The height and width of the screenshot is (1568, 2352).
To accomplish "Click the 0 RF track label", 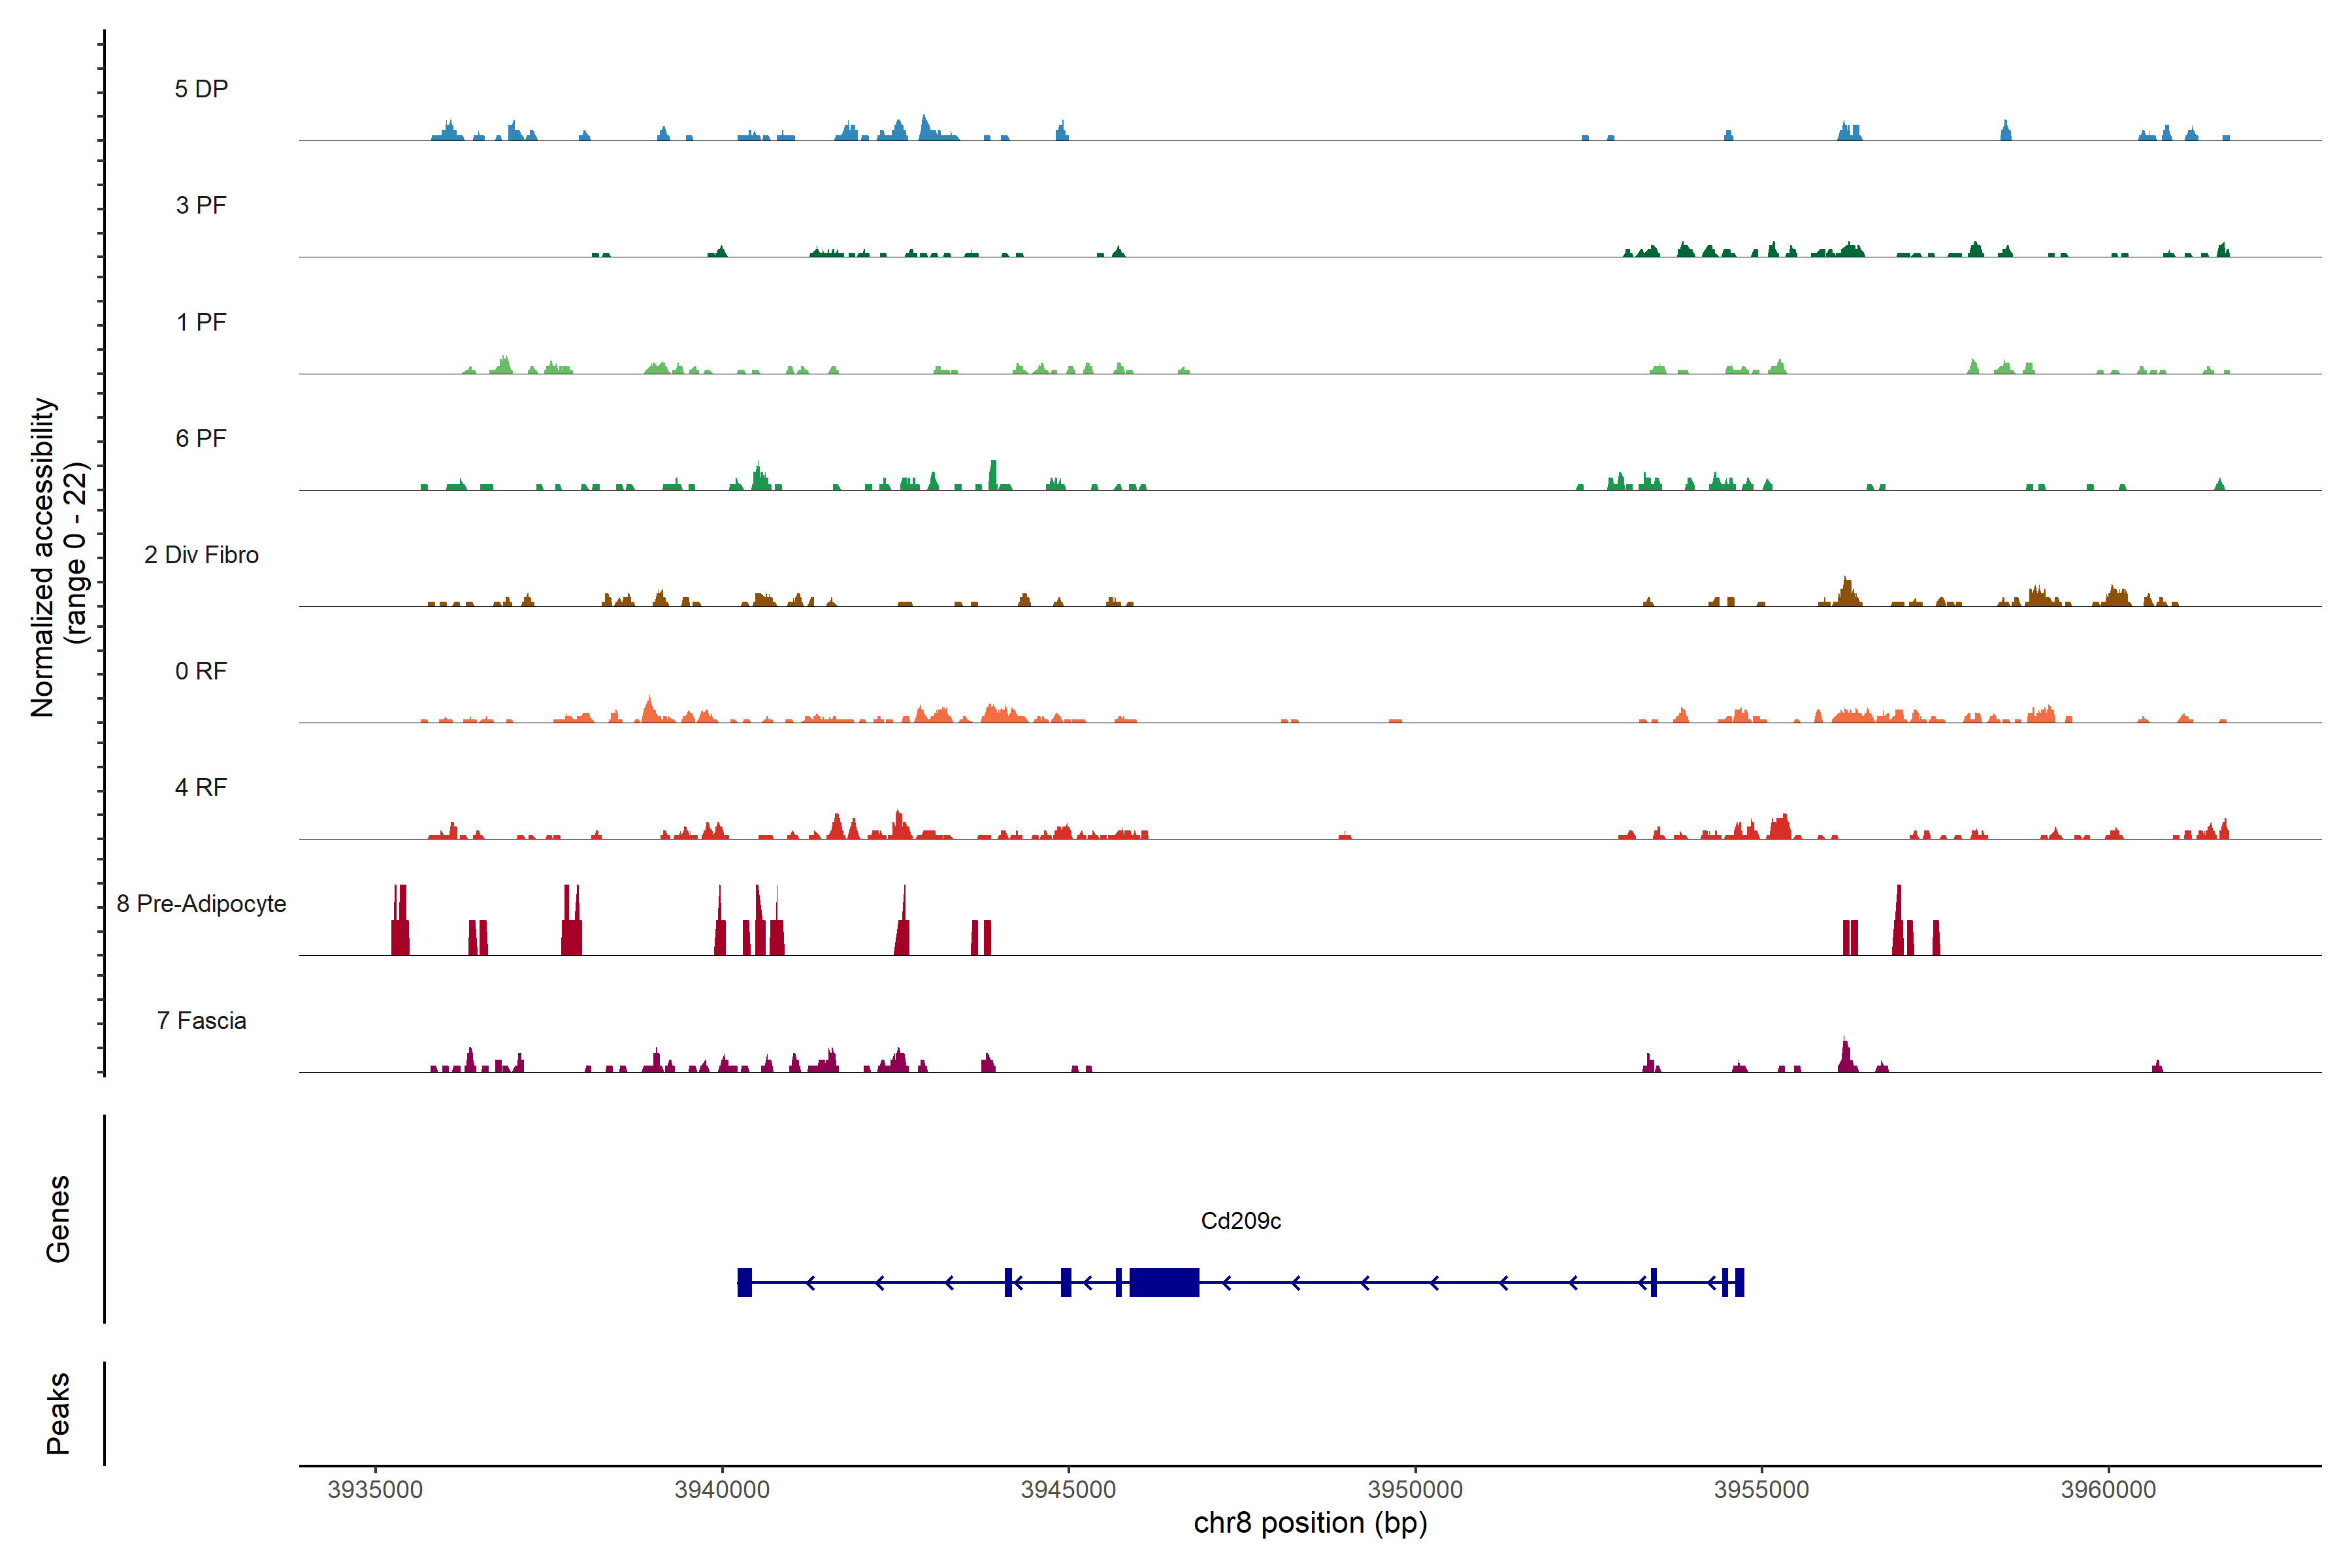I will pos(201,671).
